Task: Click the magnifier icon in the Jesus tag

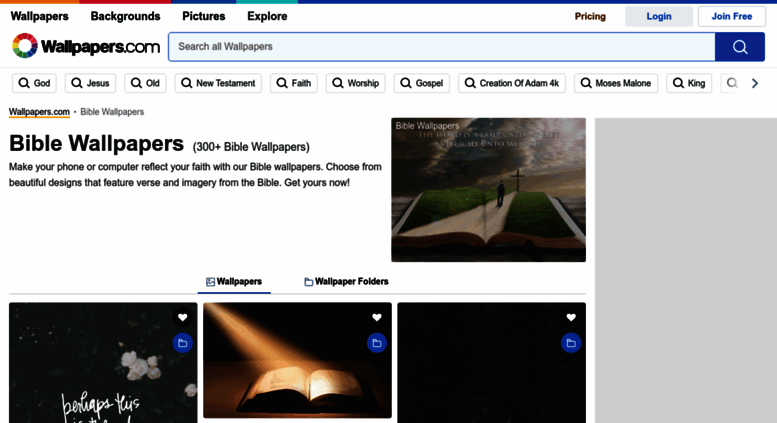Action: click(77, 83)
